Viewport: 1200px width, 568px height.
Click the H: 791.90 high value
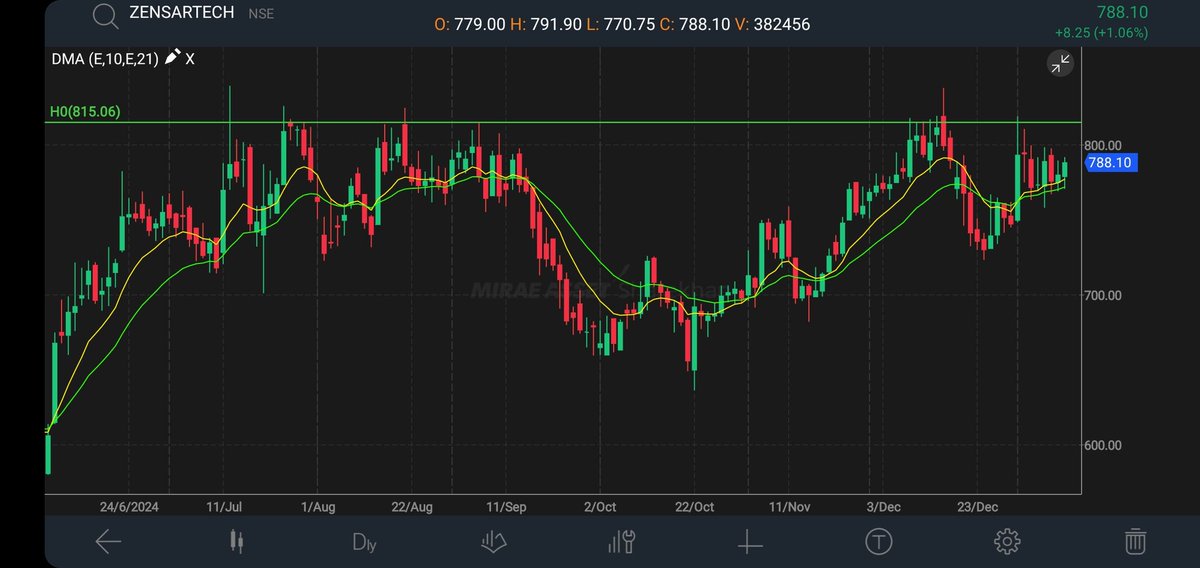pyautogui.click(x=545, y=24)
